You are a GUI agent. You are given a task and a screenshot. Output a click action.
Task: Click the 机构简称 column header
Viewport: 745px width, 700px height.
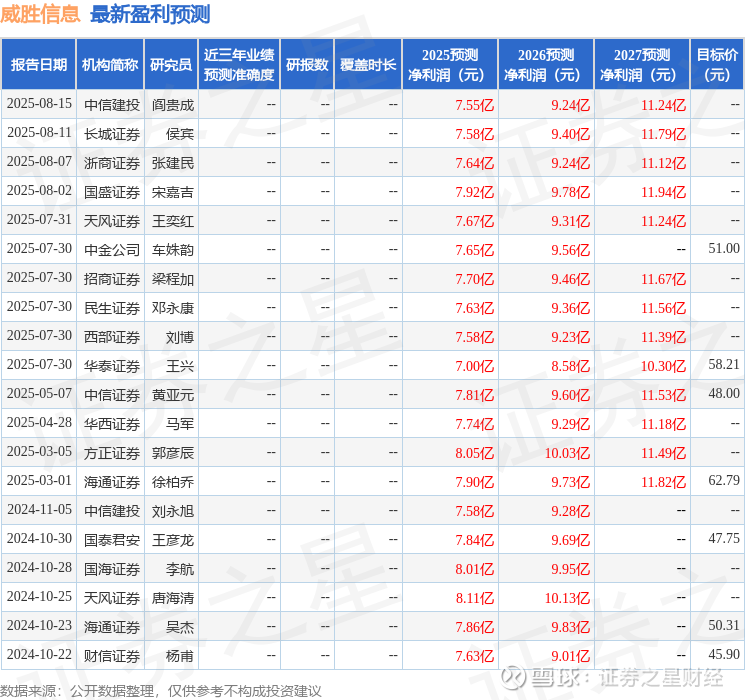pyautogui.click(x=110, y=65)
